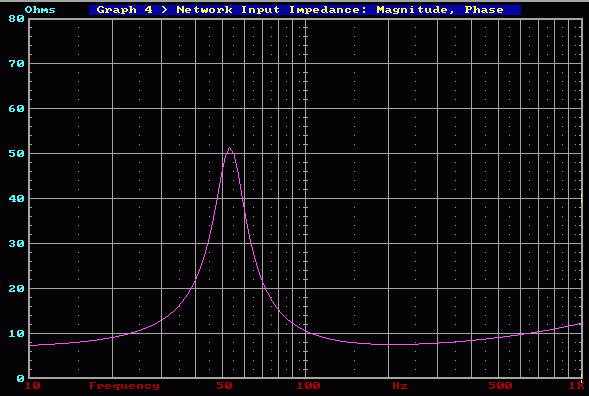Click the red '100' frequency label
The height and width of the screenshot is (396, 589).
pos(308,386)
